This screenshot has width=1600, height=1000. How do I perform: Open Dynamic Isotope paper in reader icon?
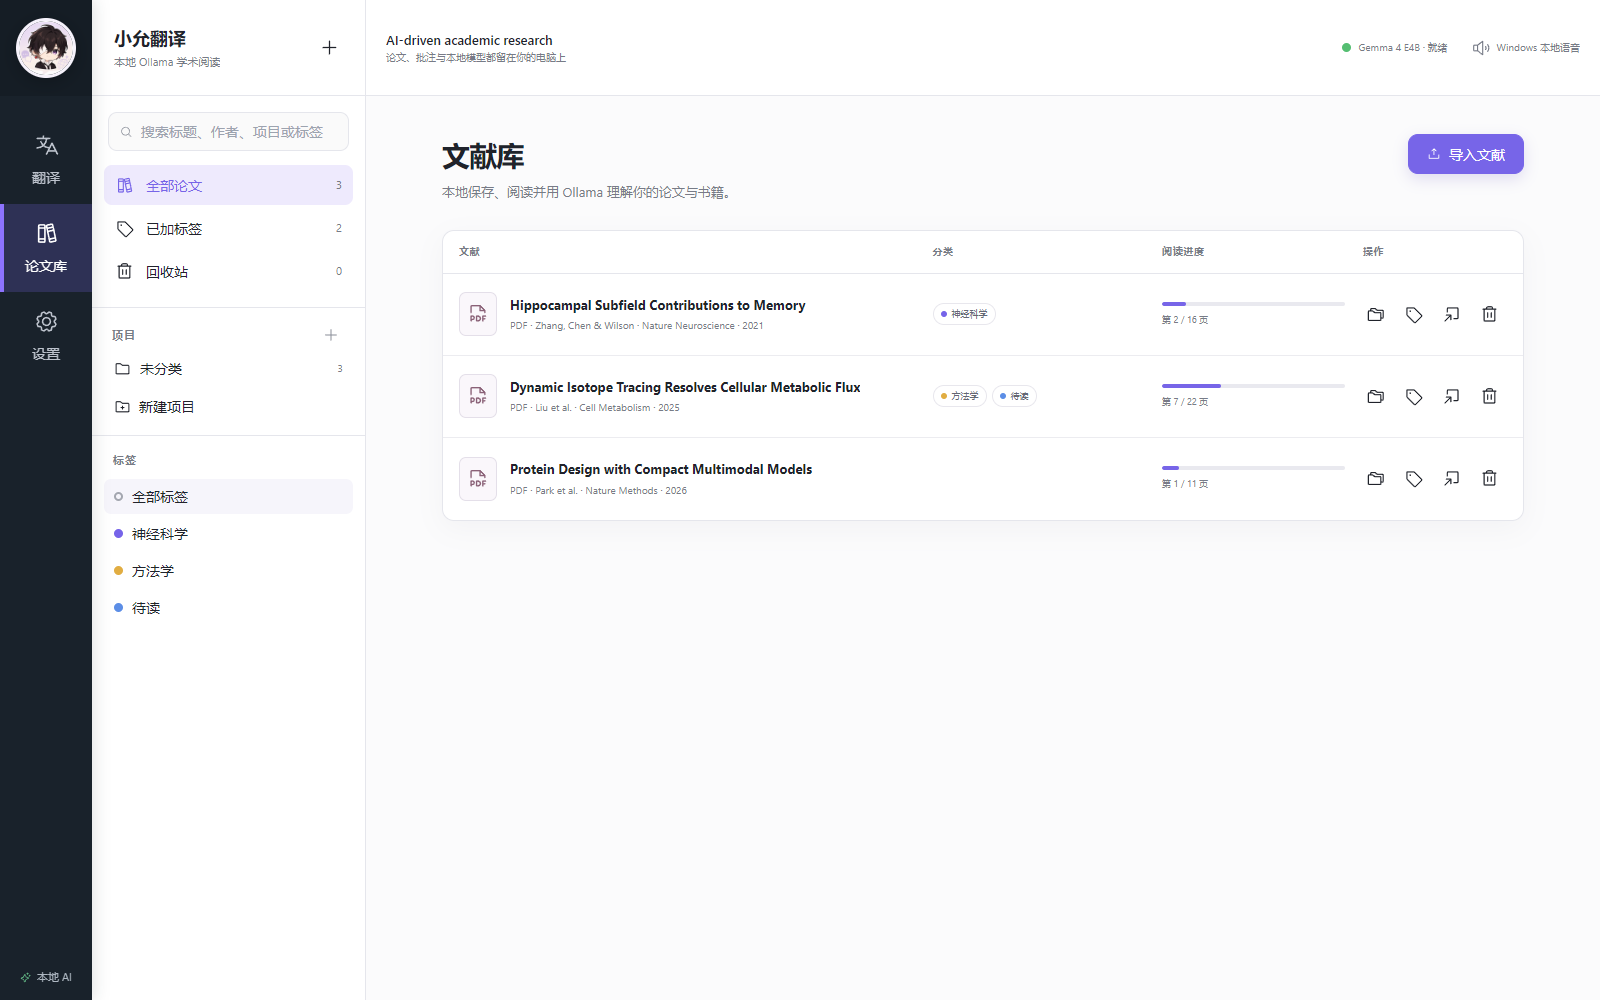click(x=1451, y=396)
